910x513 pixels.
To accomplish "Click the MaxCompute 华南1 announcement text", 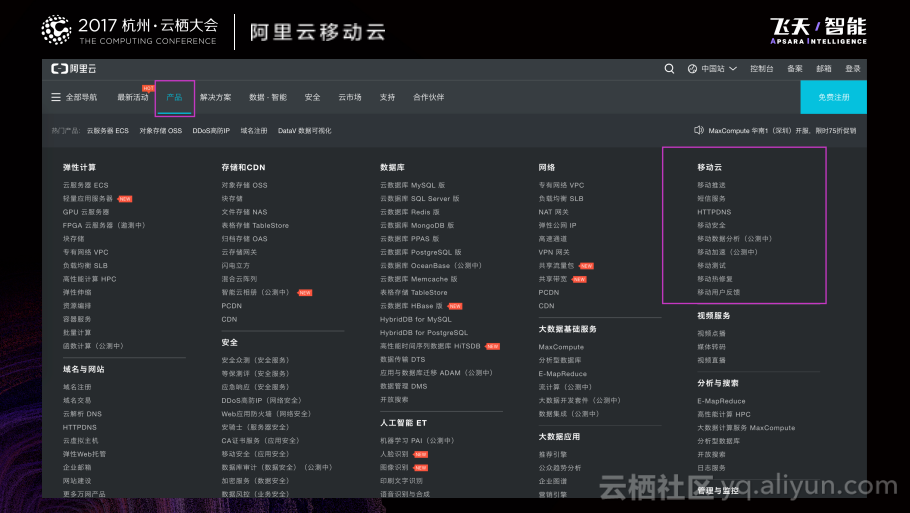I will coord(782,131).
